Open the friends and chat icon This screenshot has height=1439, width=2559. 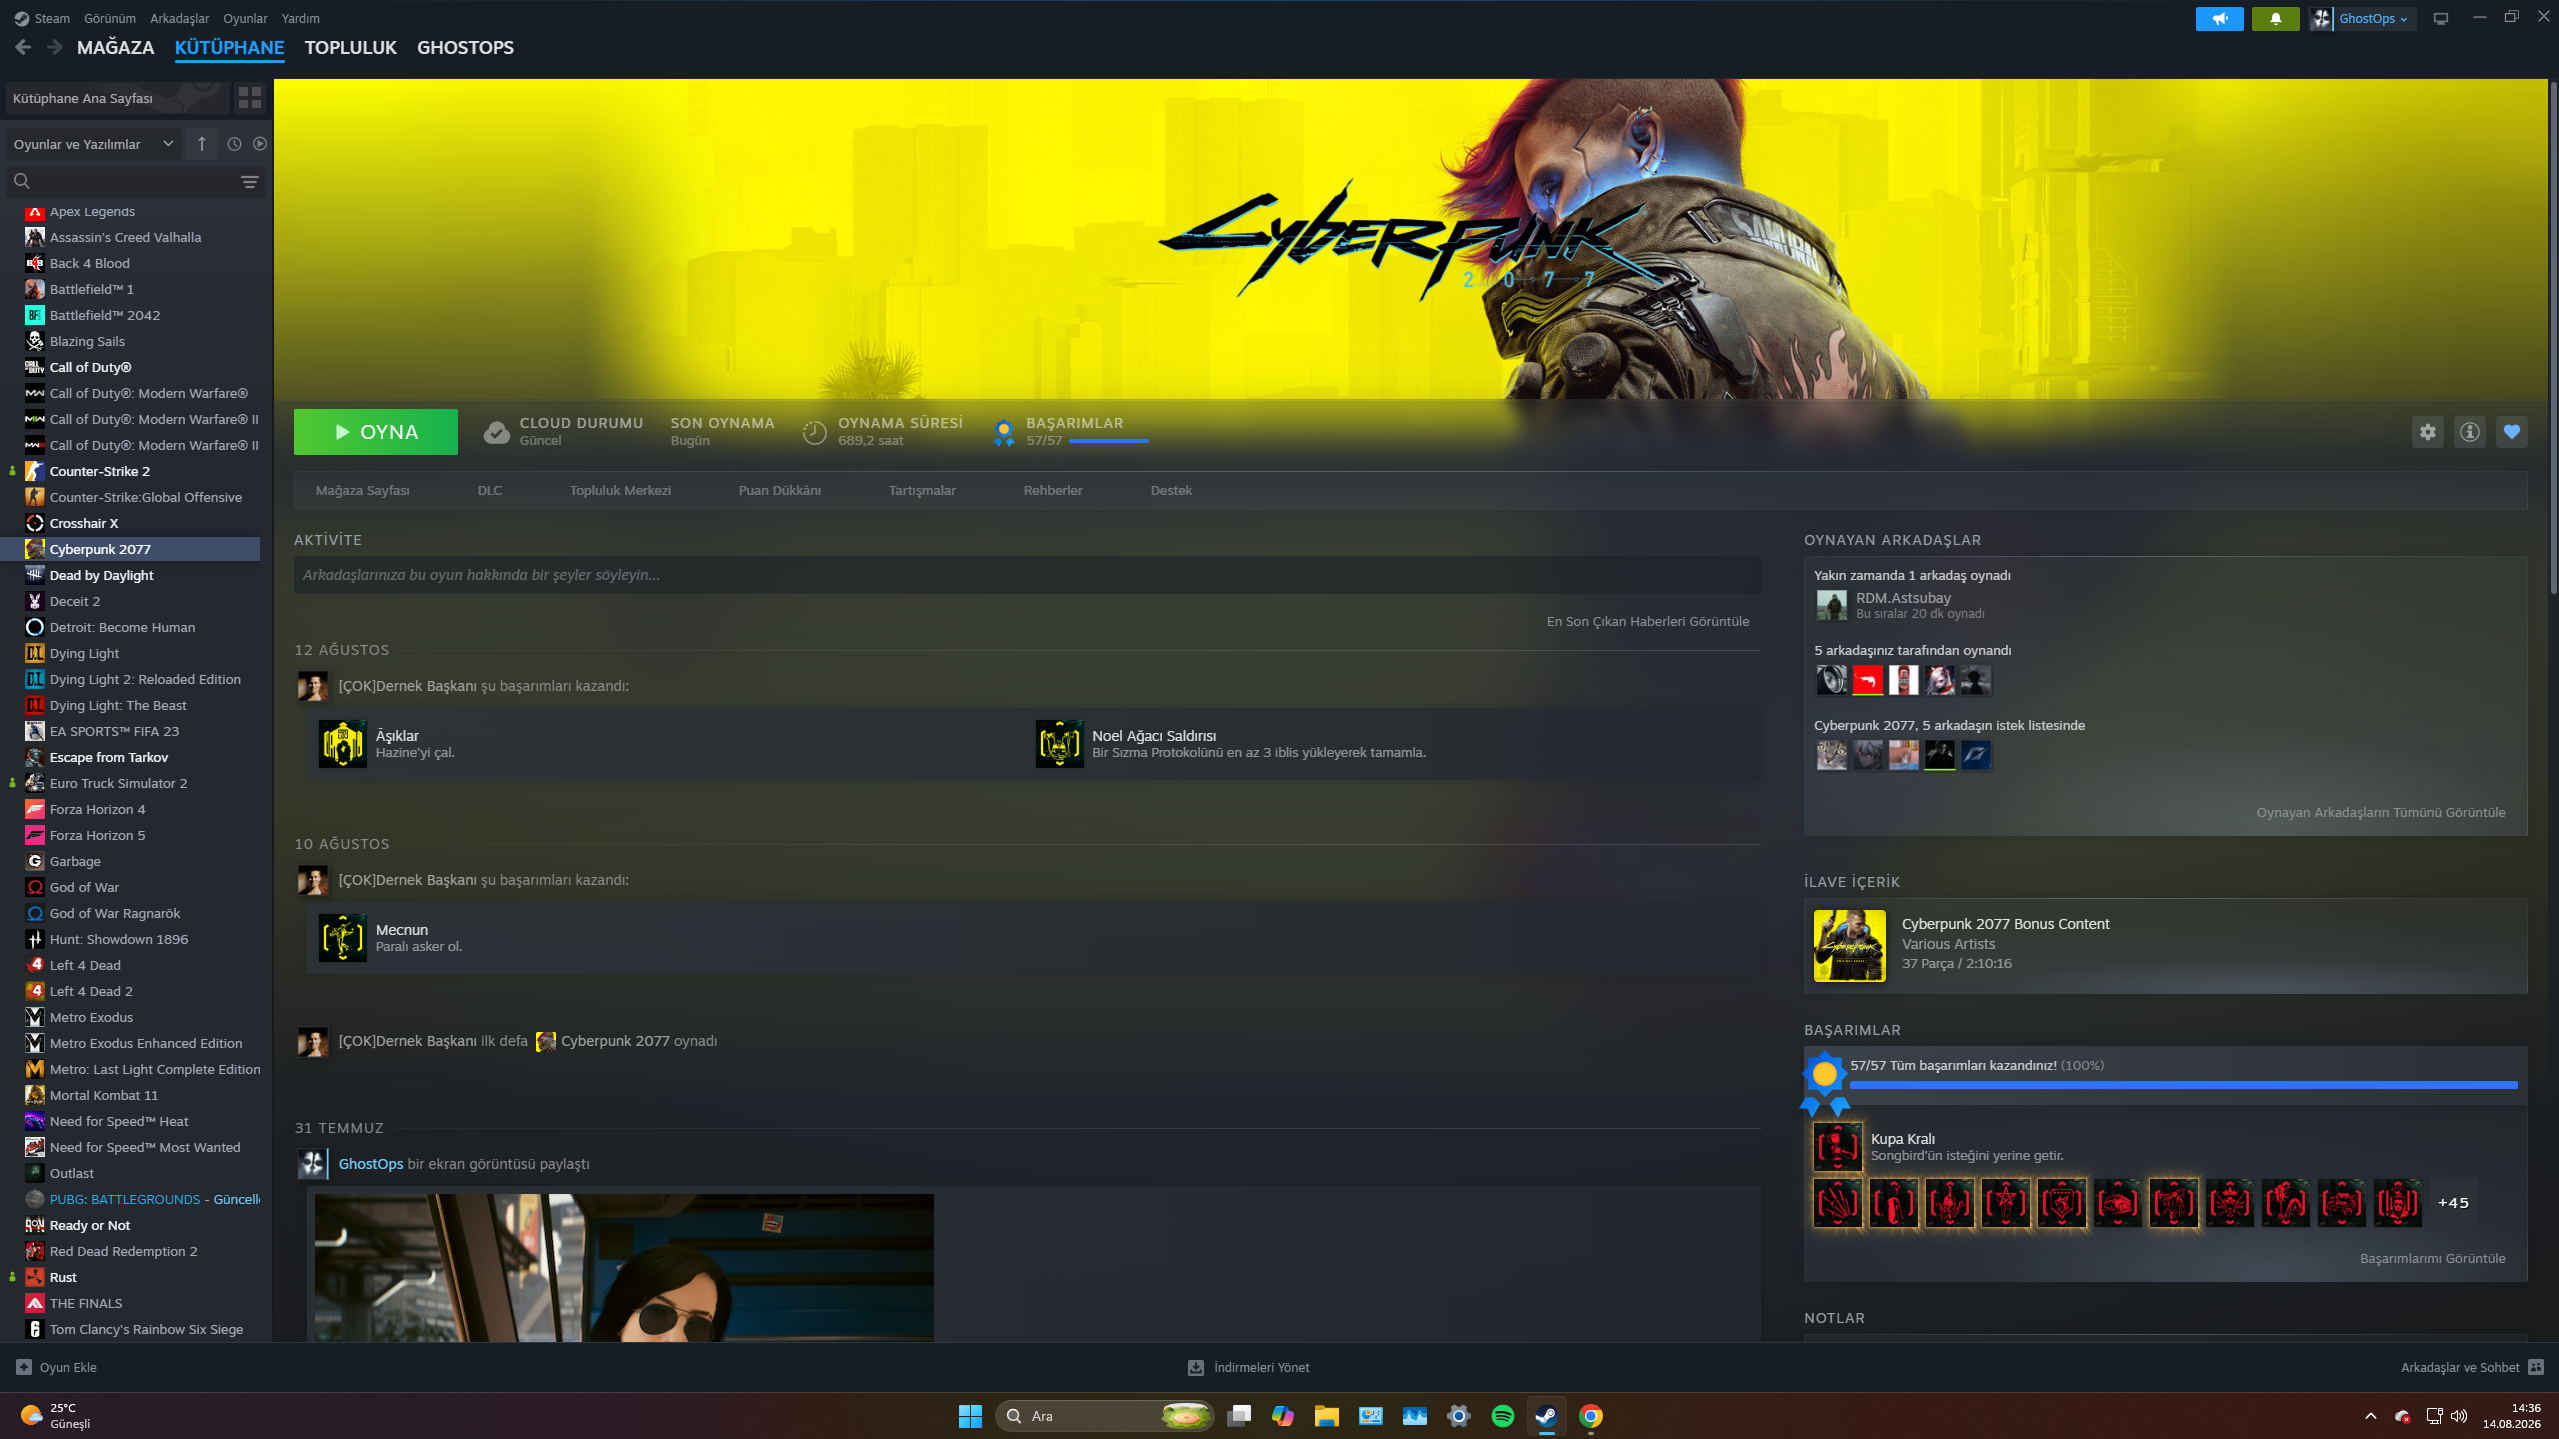coord(2536,1367)
